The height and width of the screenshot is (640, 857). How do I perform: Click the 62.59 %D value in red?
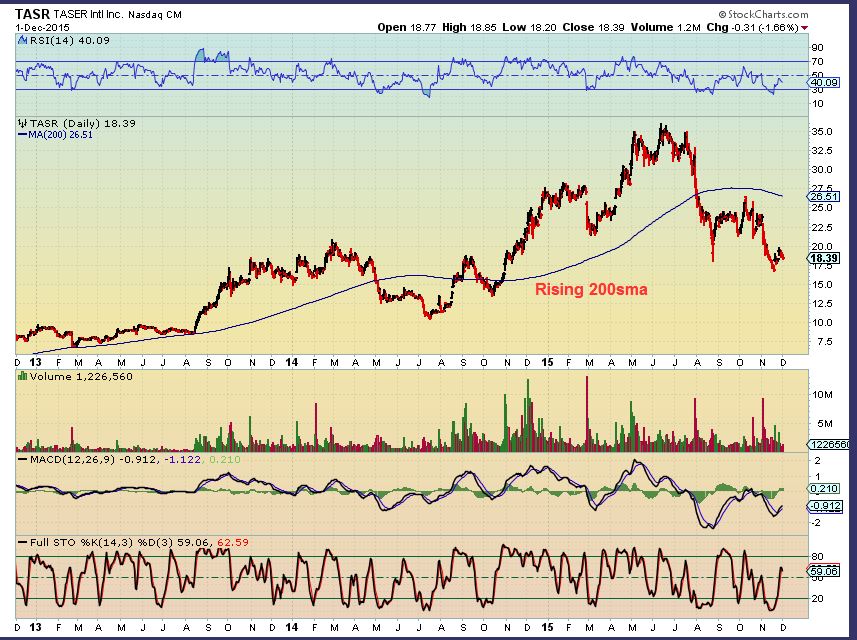pos(233,543)
